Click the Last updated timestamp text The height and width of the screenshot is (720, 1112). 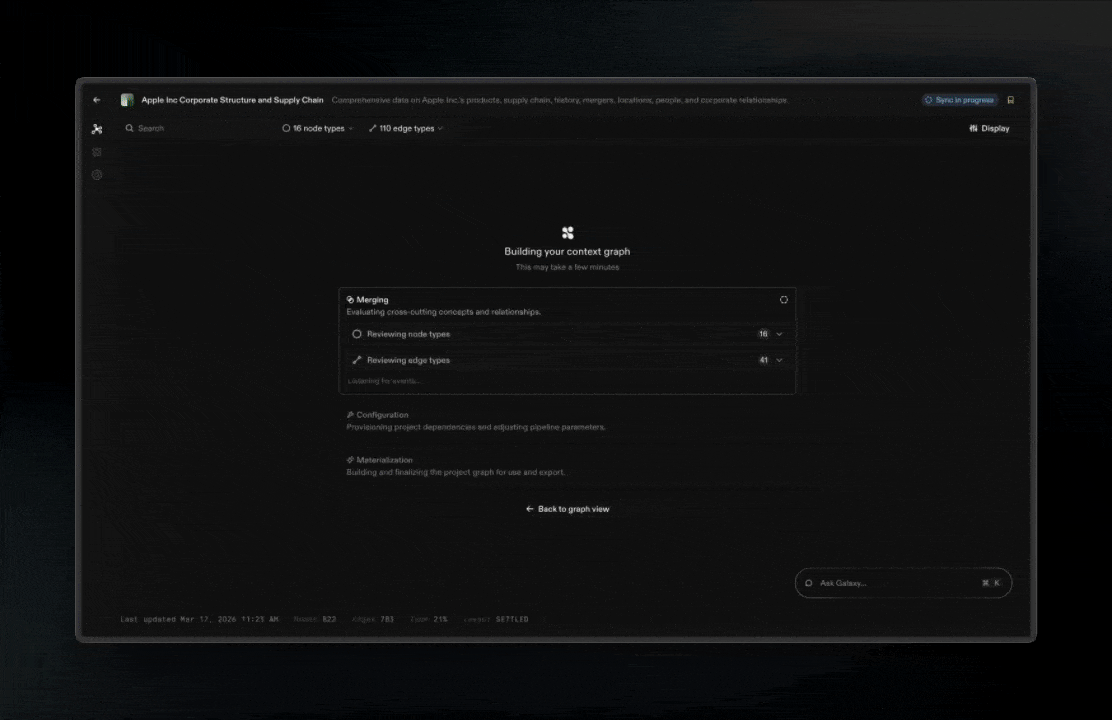(199, 619)
